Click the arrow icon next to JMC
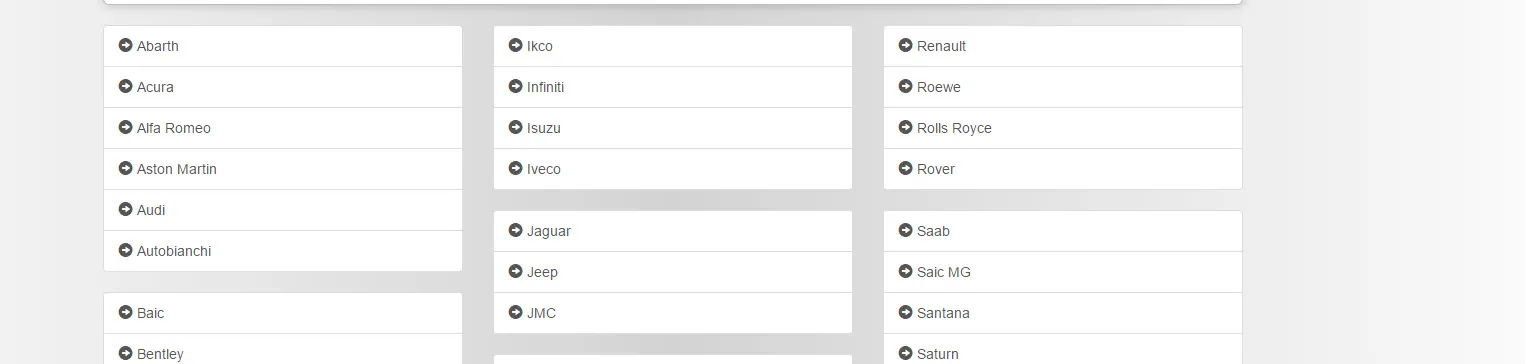Viewport: 1525px width, 364px height. [515, 312]
